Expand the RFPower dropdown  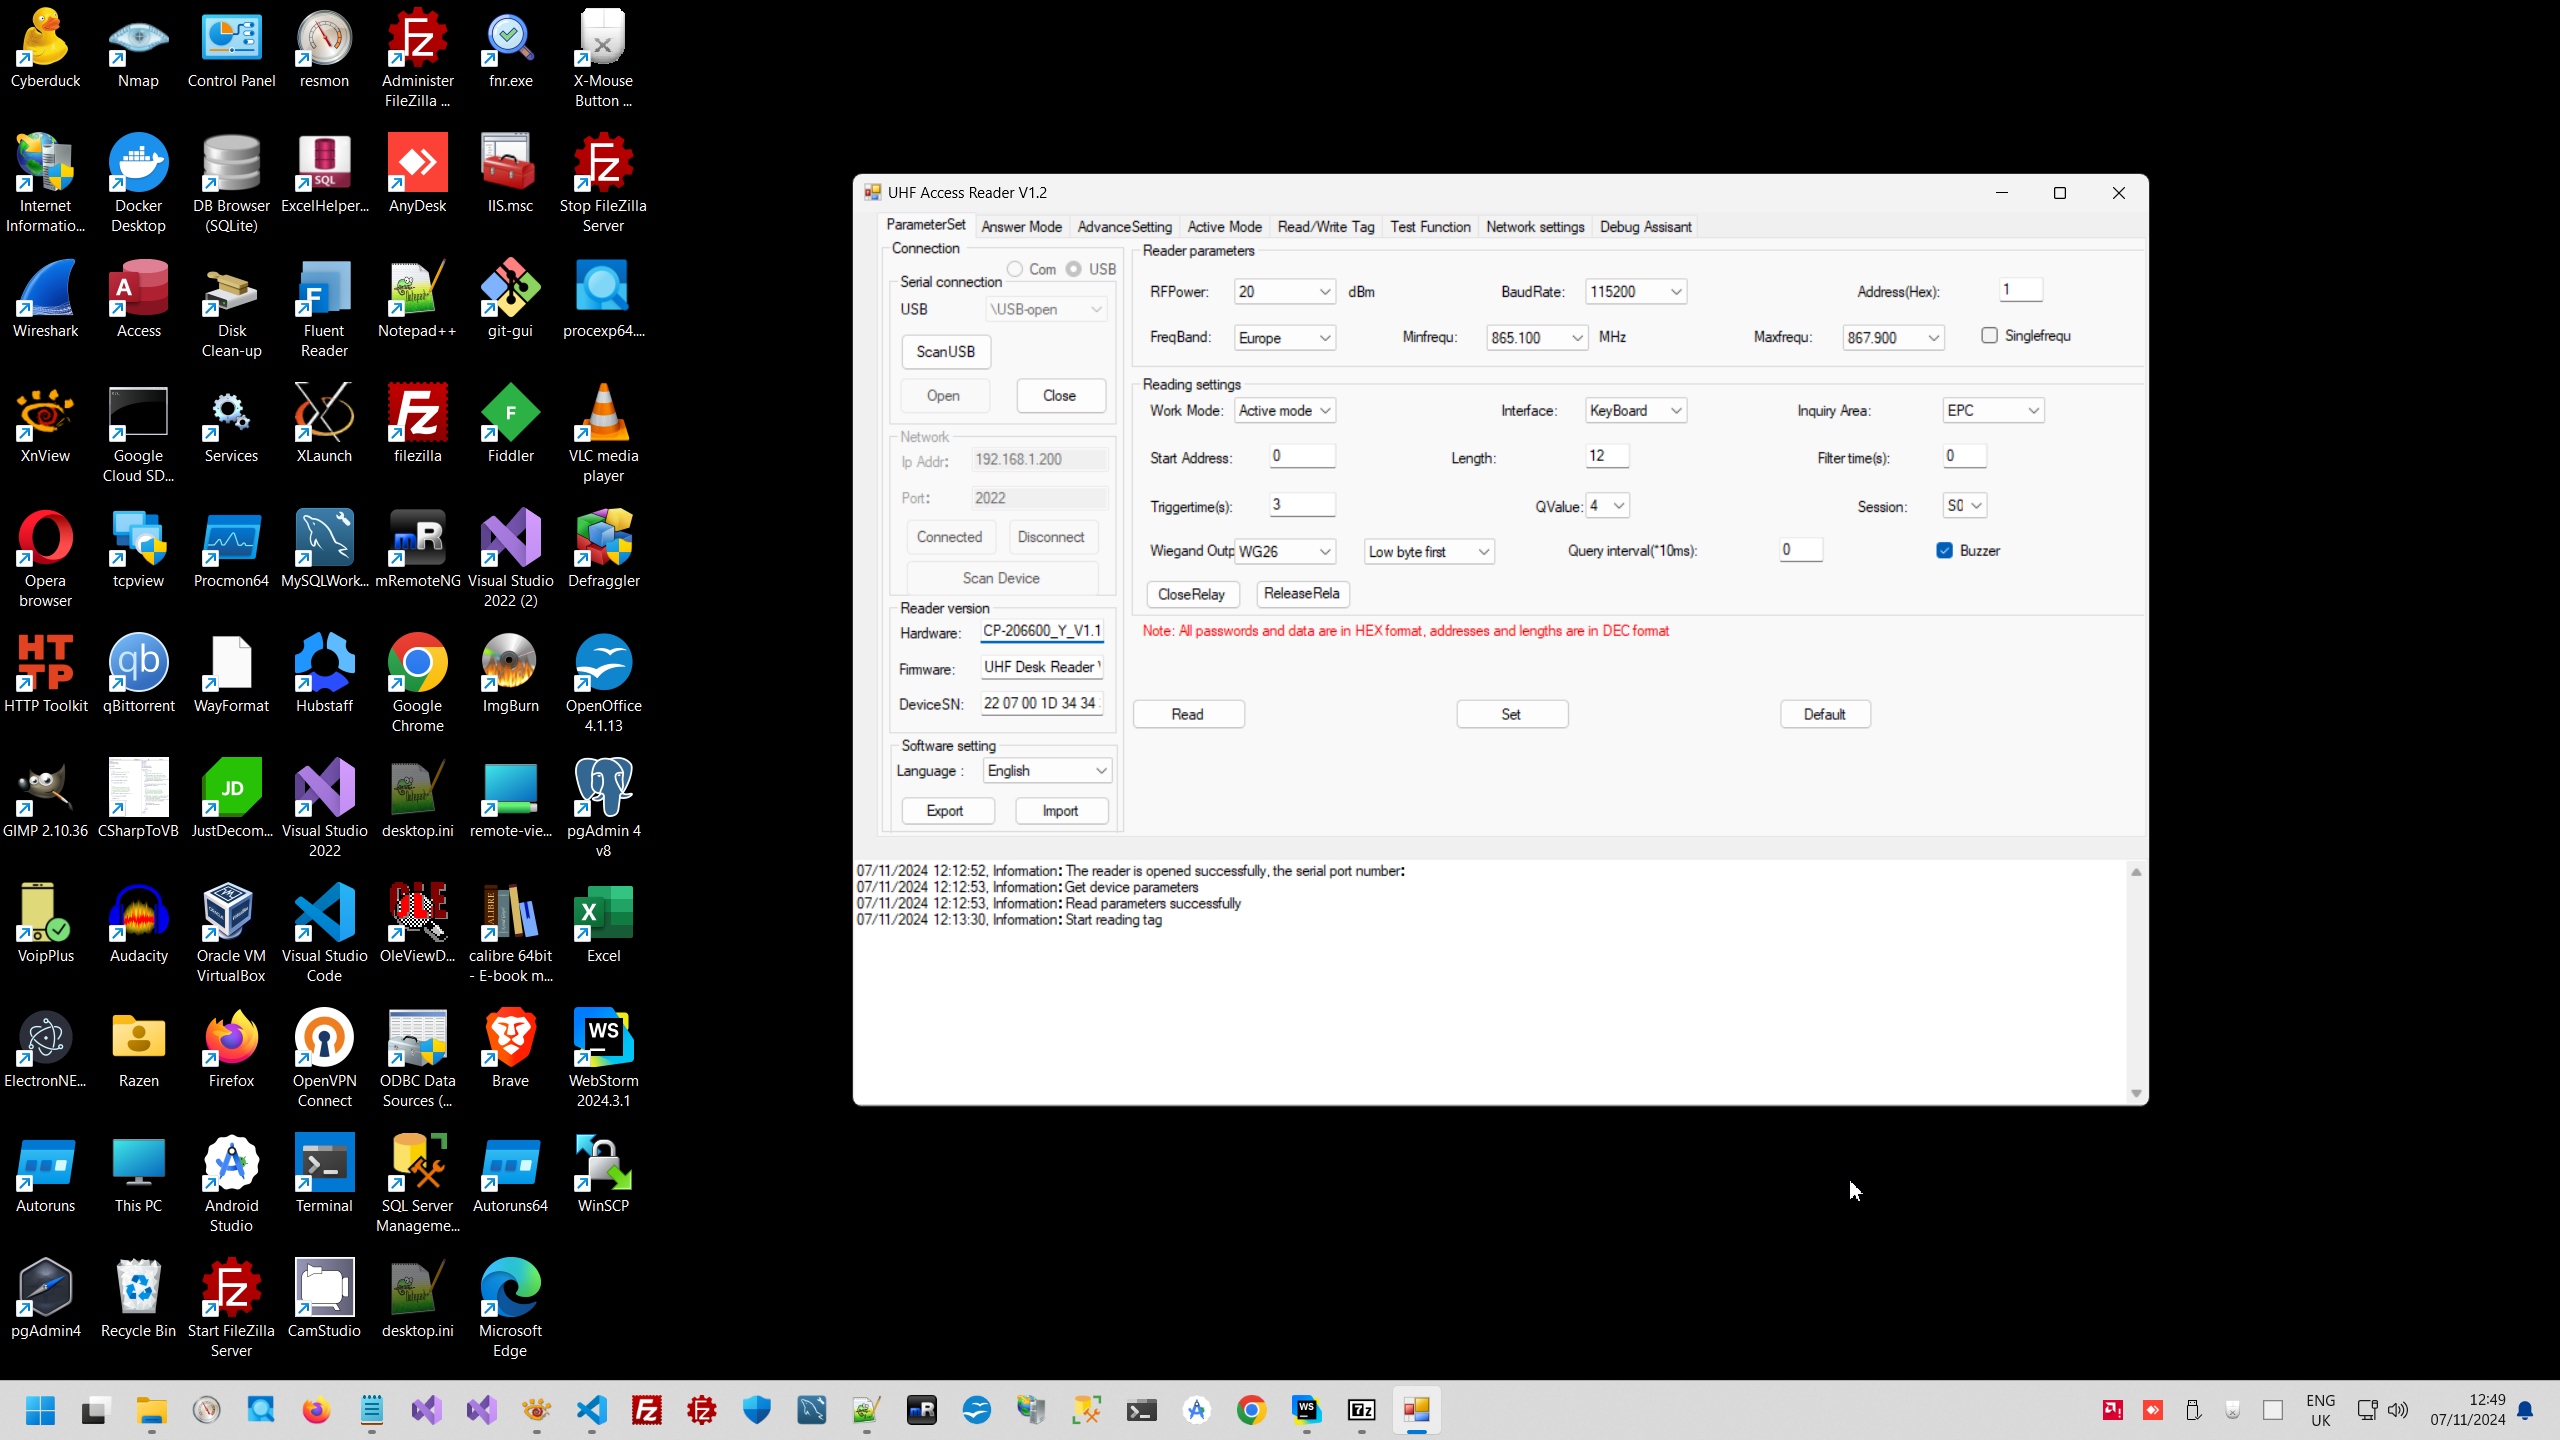[1324, 292]
